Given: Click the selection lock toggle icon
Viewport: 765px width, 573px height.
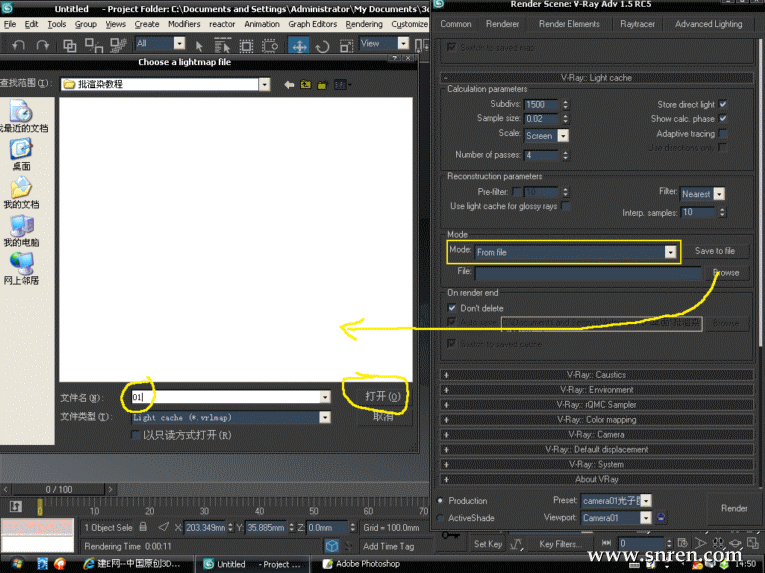Looking at the screenshot, I should click(x=143, y=527).
